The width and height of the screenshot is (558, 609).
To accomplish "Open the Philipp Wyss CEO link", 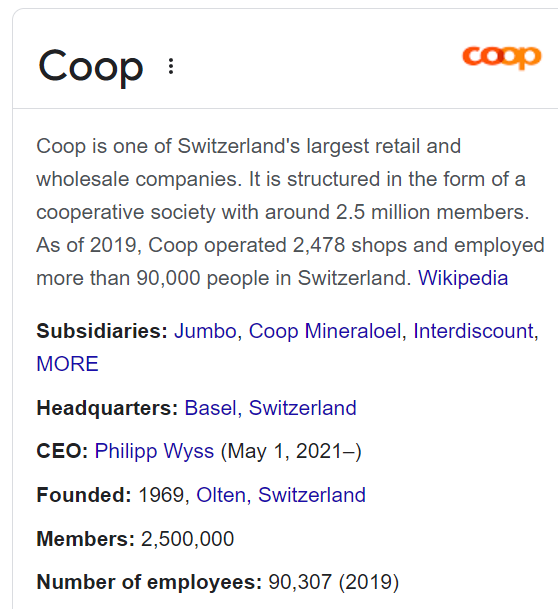I will tap(154, 451).
